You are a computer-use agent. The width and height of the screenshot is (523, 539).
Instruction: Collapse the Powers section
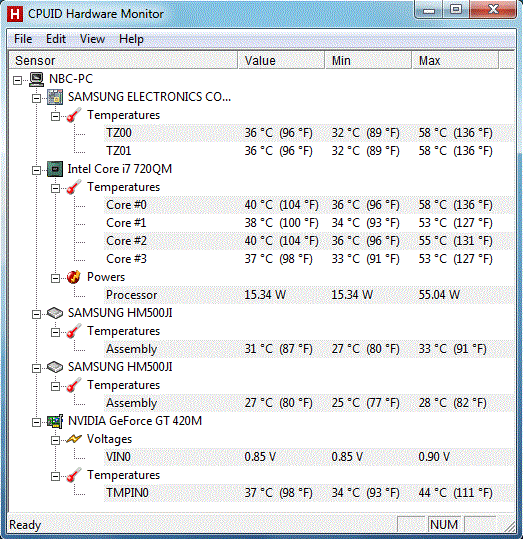pyautogui.click(x=55, y=278)
